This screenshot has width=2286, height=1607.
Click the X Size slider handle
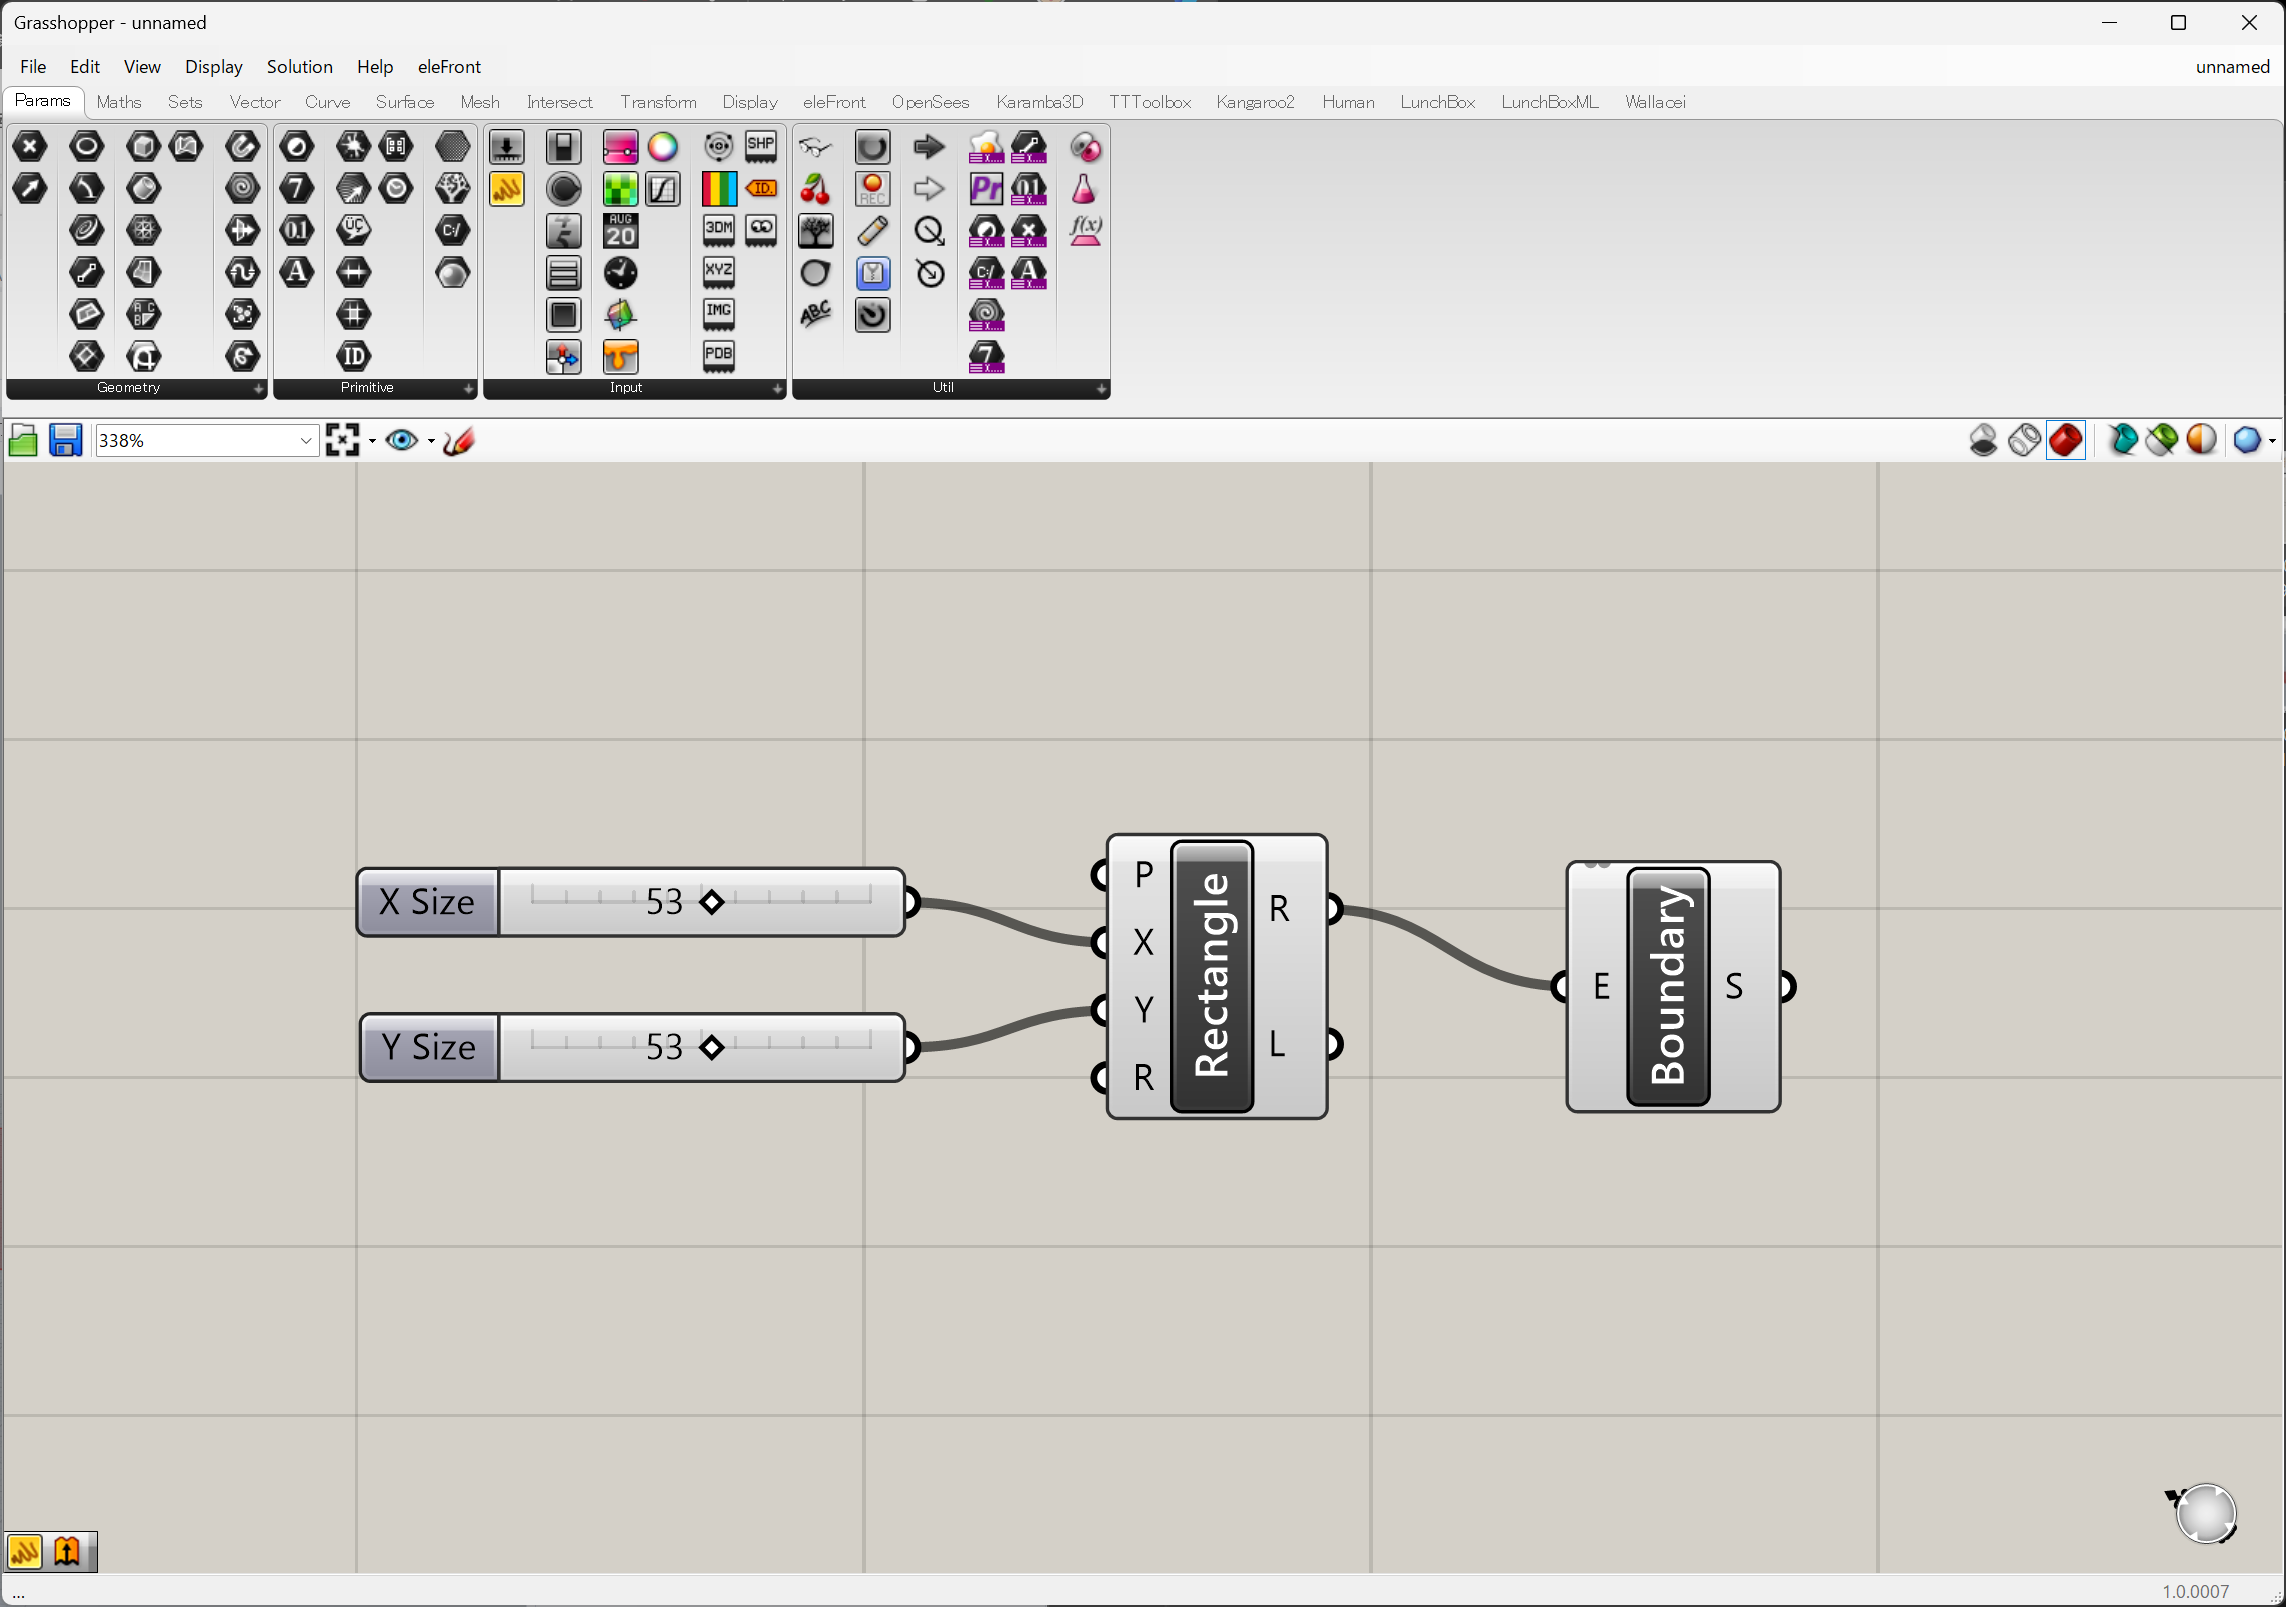711,902
